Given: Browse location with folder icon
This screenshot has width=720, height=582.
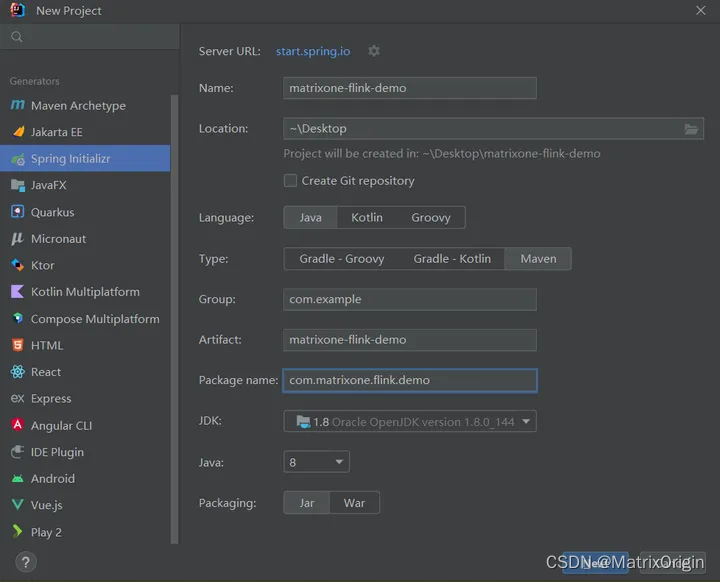Looking at the screenshot, I should (x=691, y=129).
